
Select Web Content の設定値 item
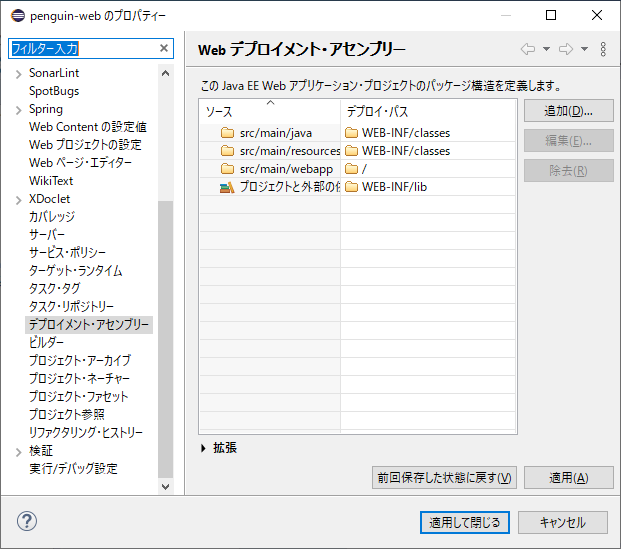88,127
